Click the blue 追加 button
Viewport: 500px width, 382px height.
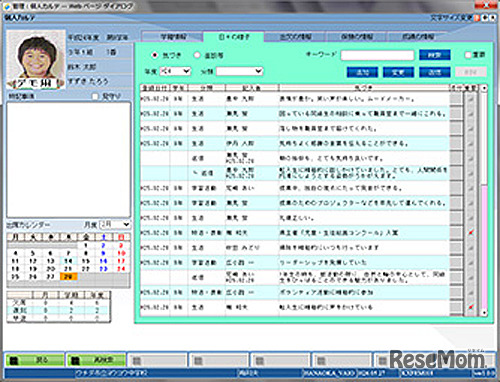coord(362,72)
